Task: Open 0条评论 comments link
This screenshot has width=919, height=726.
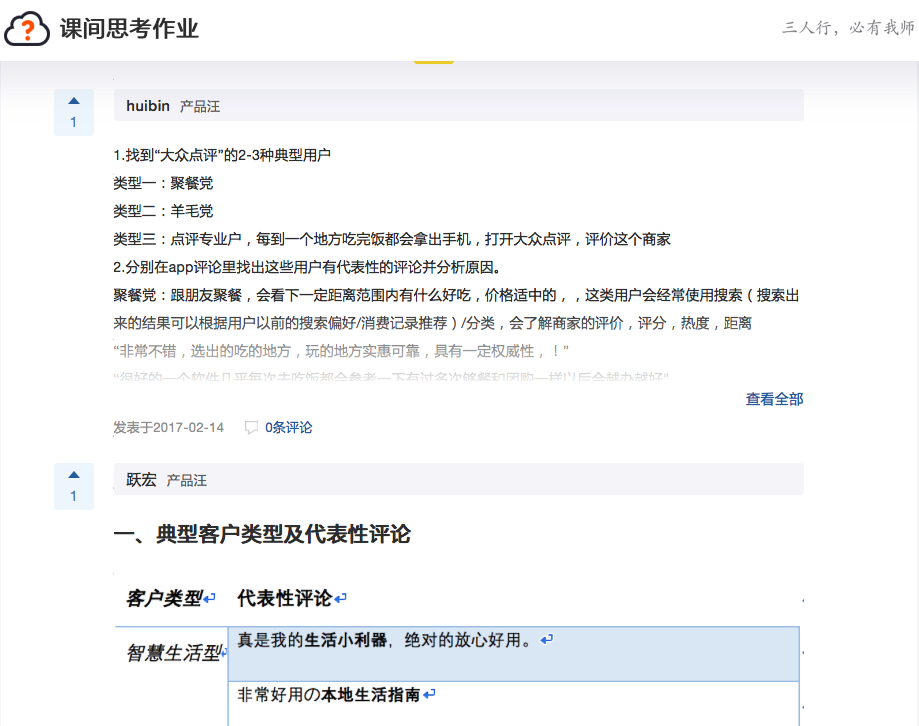Action: pos(288,428)
